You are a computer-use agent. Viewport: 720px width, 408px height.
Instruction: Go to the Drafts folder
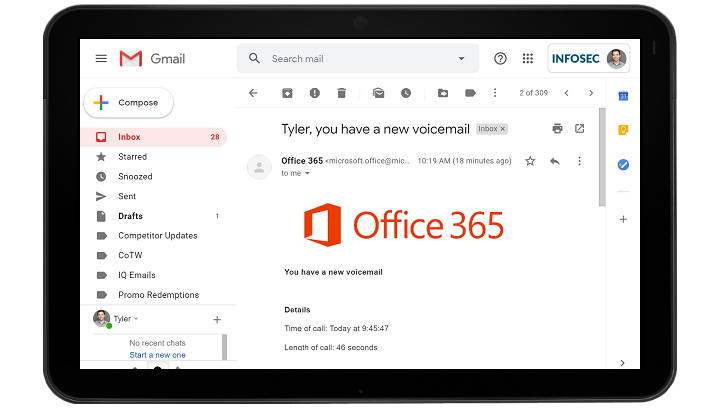pyautogui.click(x=130, y=216)
